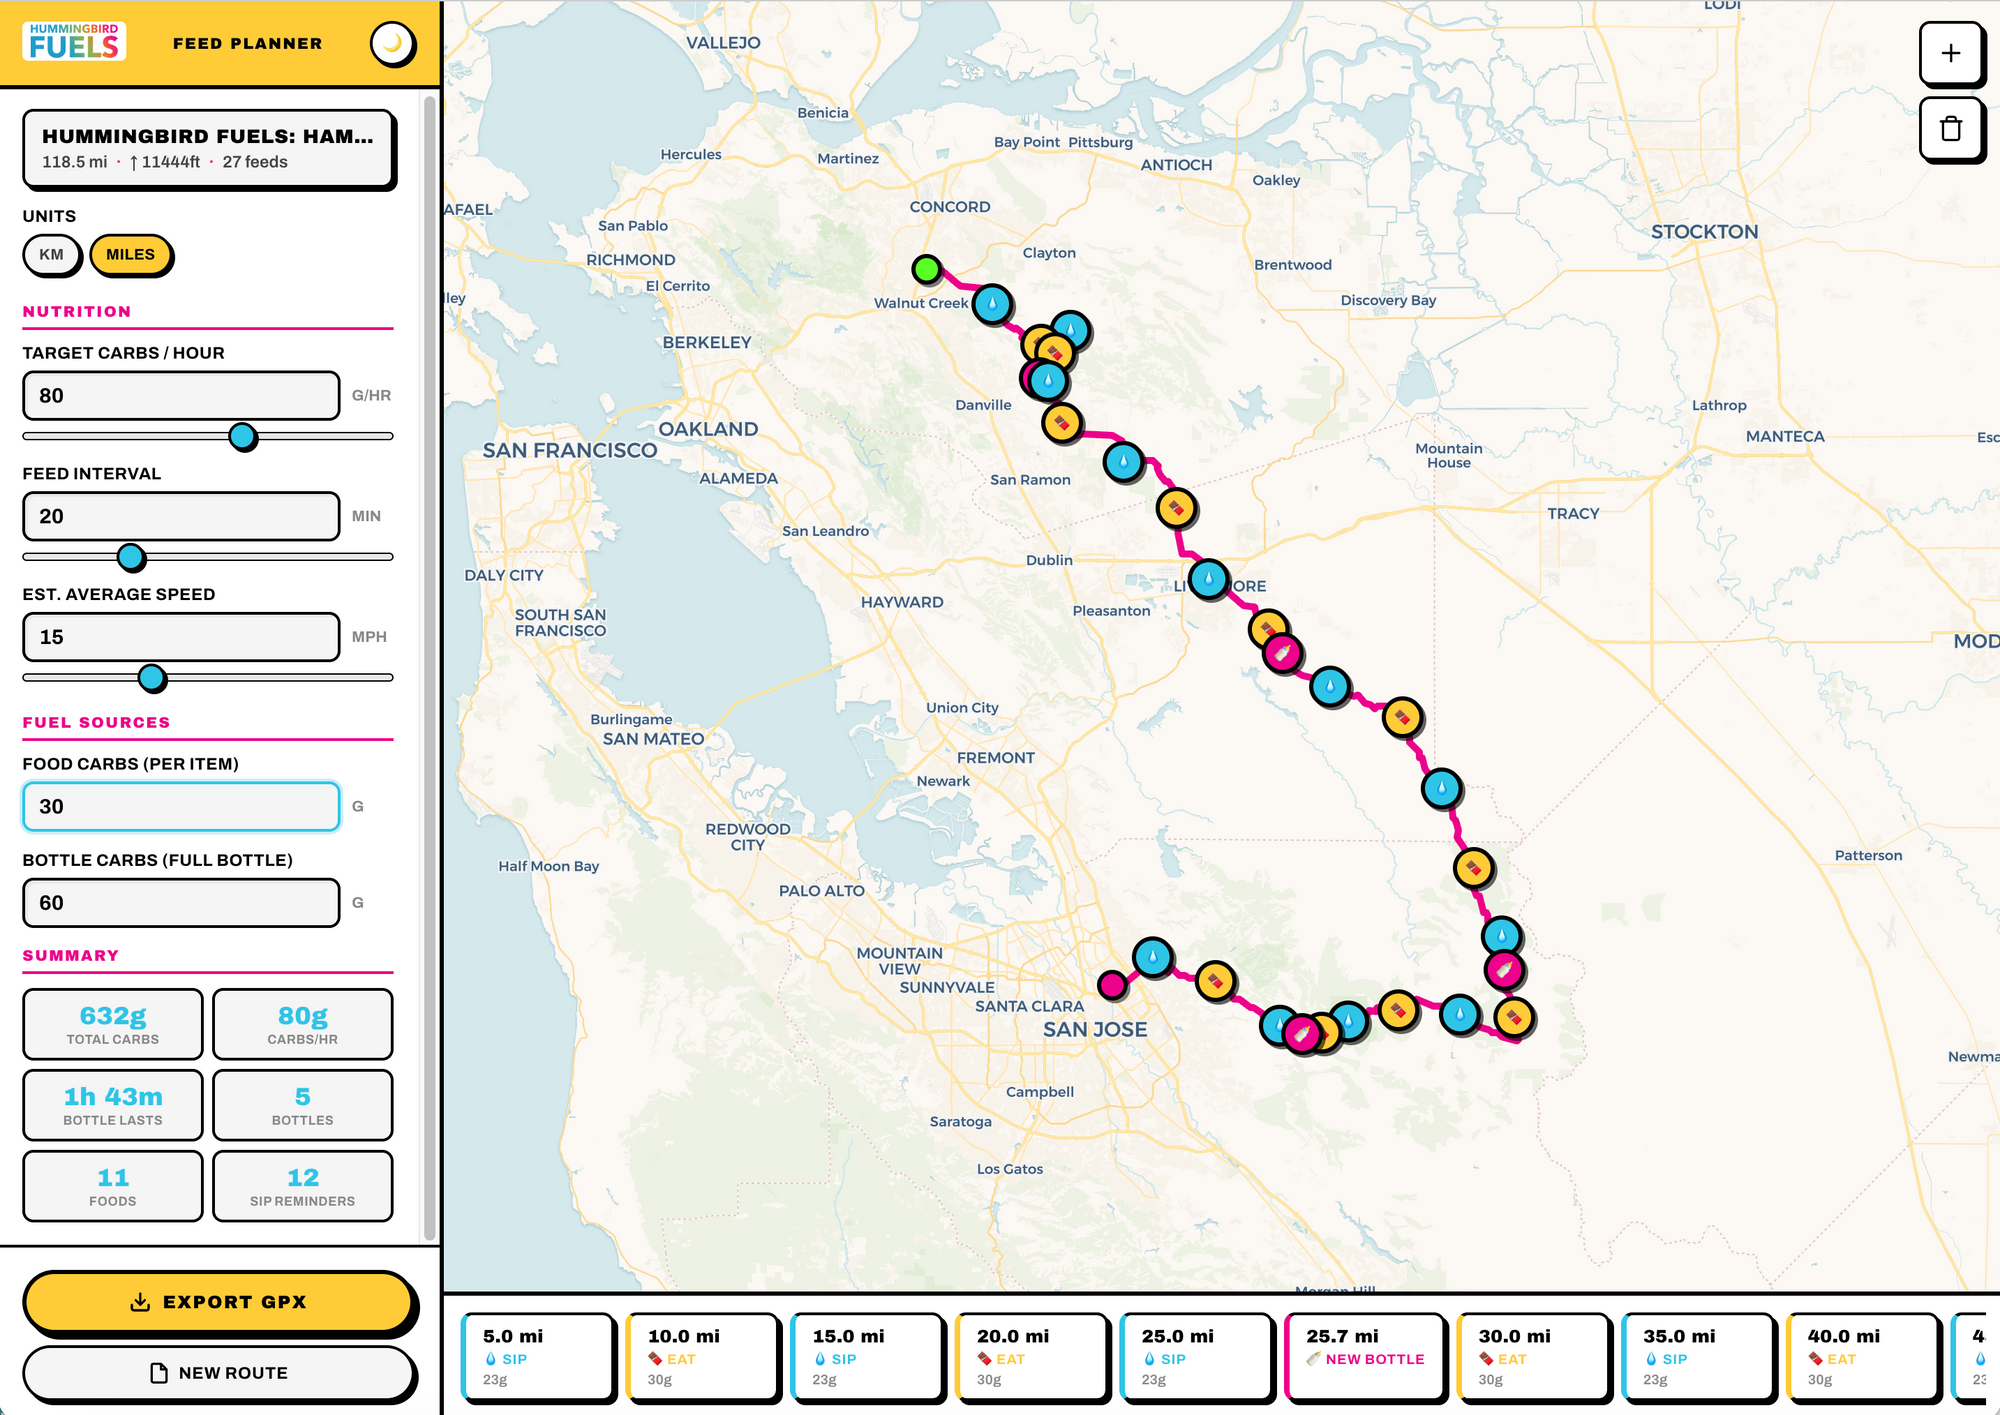Click eat marker east of San Ramon
This screenshot has height=1415, width=2000.
click(1176, 508)
